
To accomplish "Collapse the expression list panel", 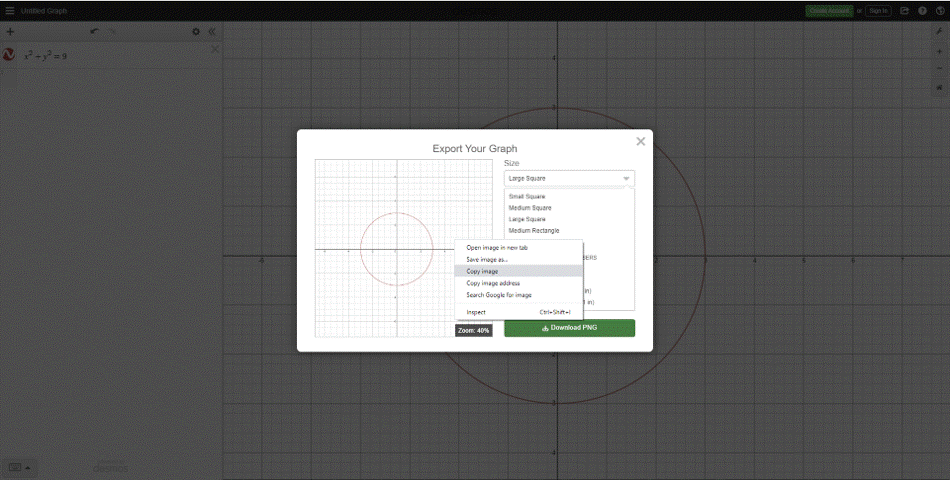I will tap(212, 31).
